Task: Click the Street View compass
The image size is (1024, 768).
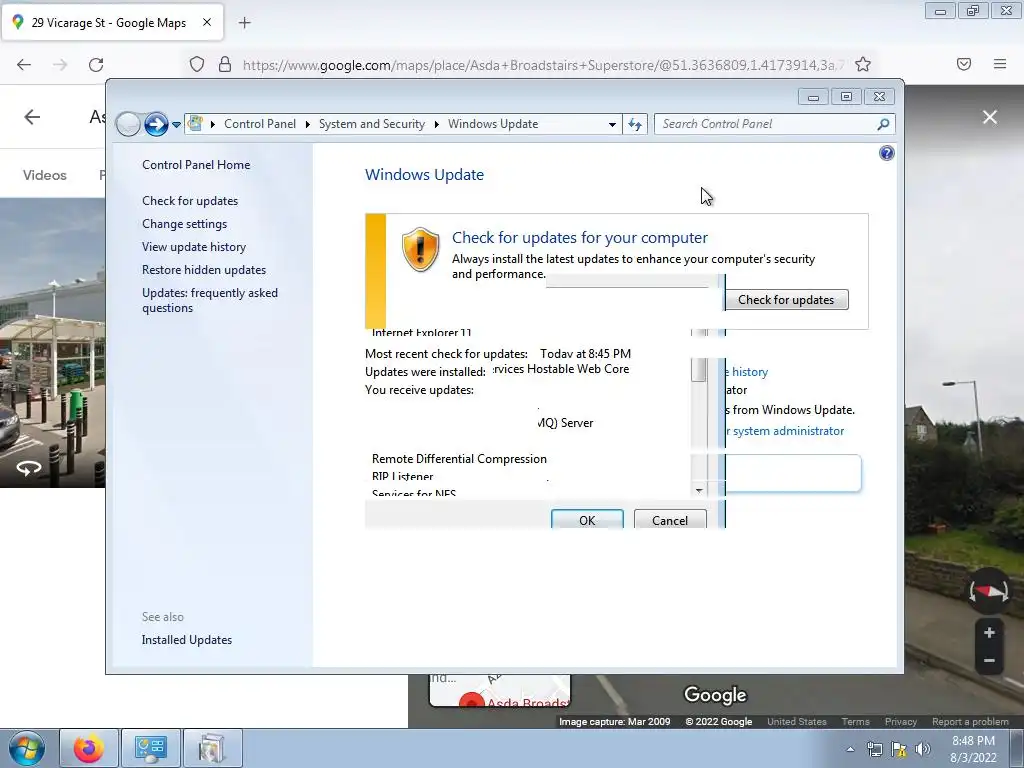Action: point(989,592)
